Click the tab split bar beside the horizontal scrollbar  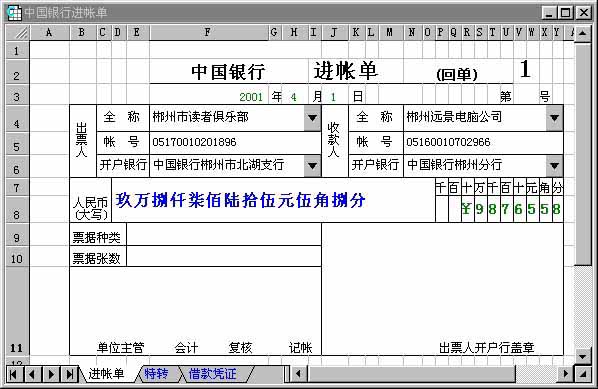coord(288,374)
